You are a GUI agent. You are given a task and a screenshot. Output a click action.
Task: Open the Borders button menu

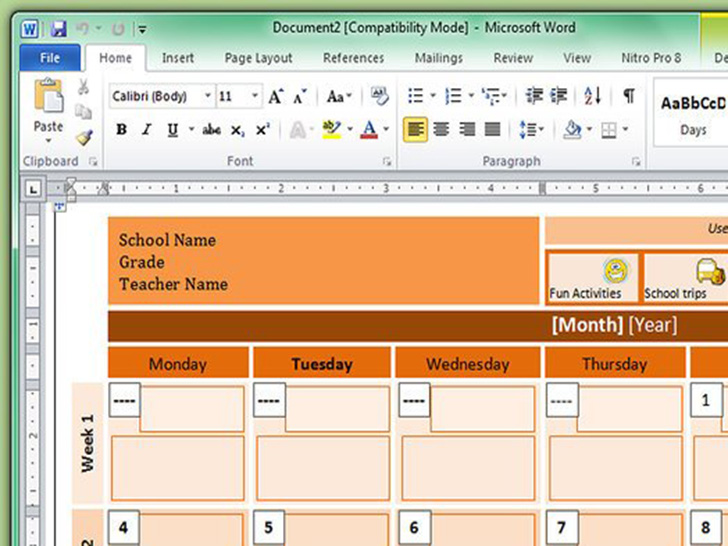(609, 130)
